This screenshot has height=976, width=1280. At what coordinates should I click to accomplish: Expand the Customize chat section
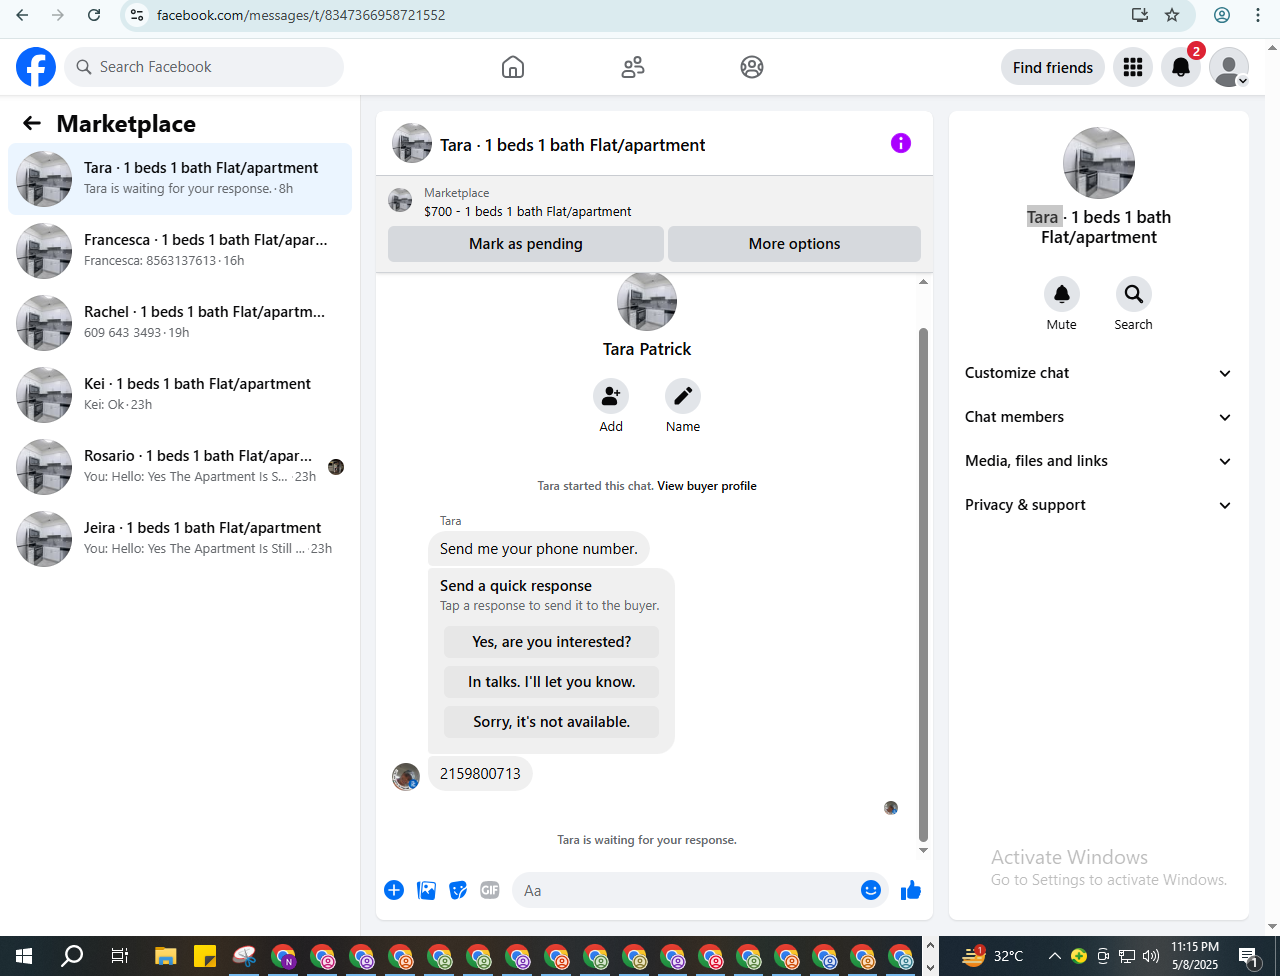[x=1099, y=373]
